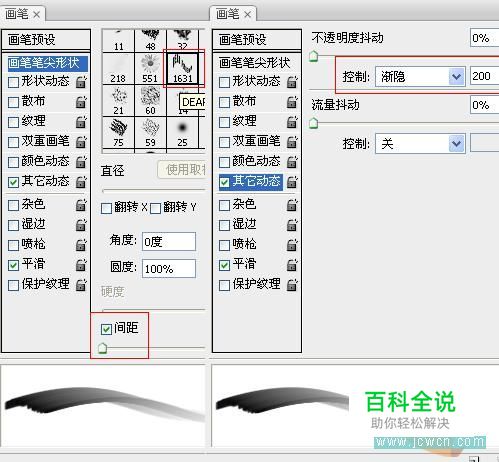Click the 使用取样大小 button
The width and height of the screenshot is (499, 462).
coord(182,170)
